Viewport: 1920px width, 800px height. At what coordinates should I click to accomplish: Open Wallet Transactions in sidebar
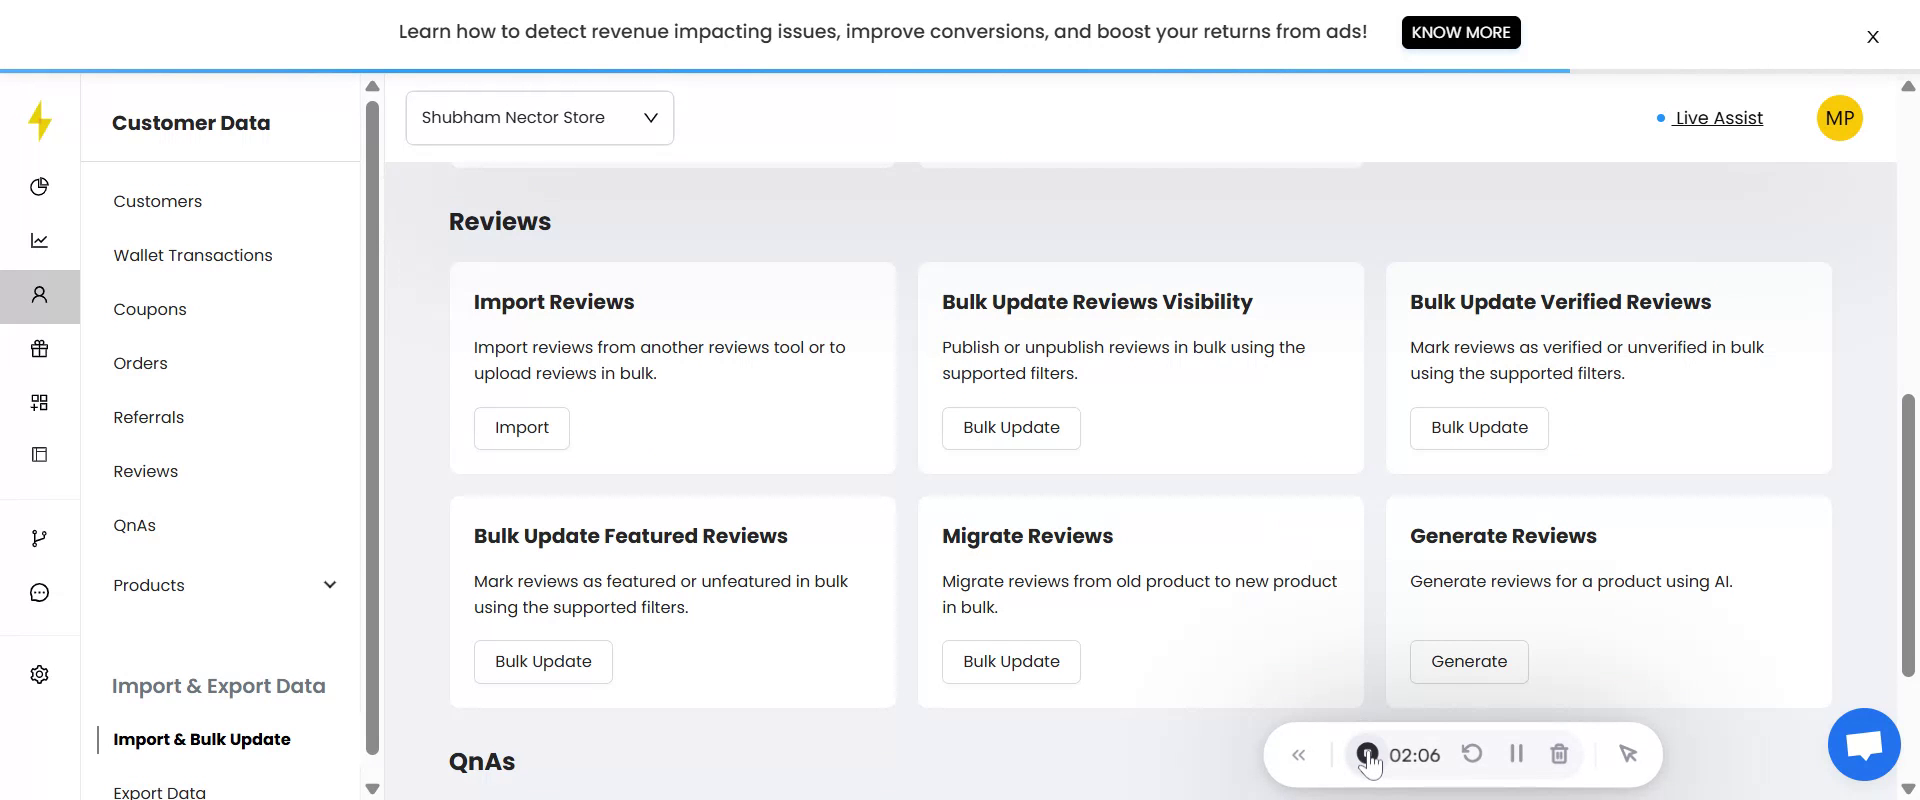click(193, 255)
